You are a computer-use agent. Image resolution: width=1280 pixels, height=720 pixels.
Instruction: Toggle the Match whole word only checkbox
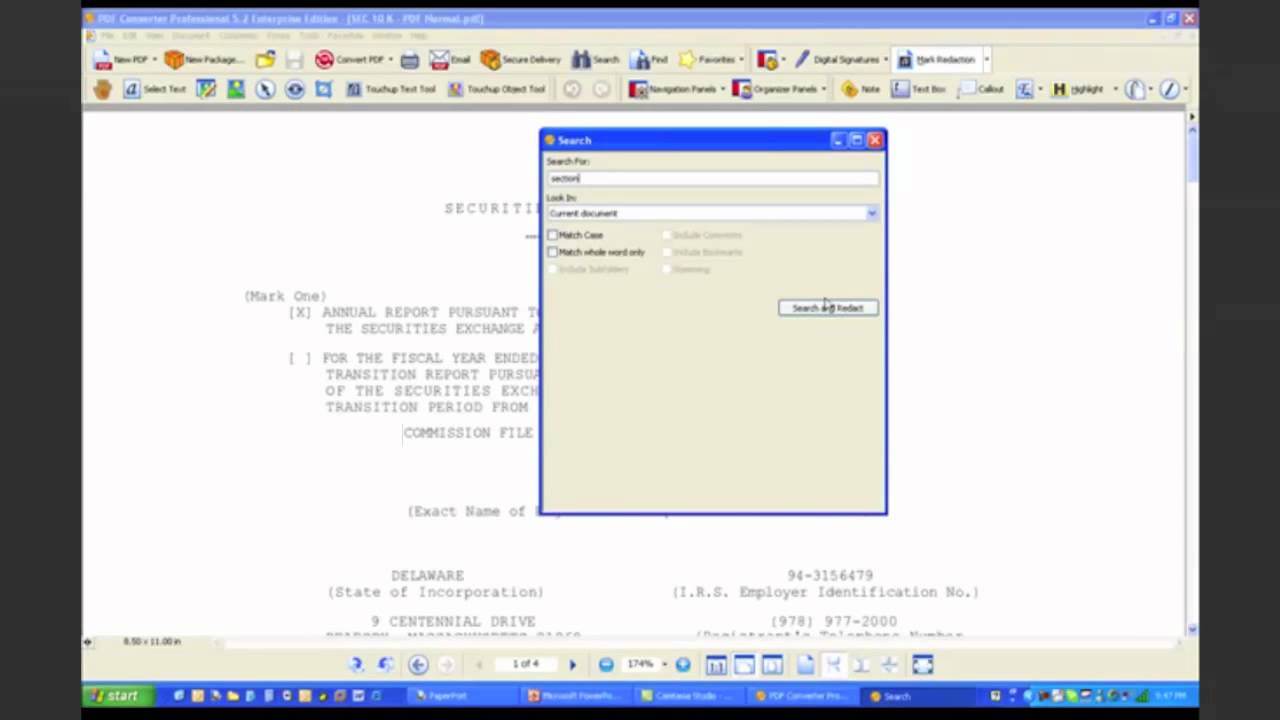tap(553, 252)
